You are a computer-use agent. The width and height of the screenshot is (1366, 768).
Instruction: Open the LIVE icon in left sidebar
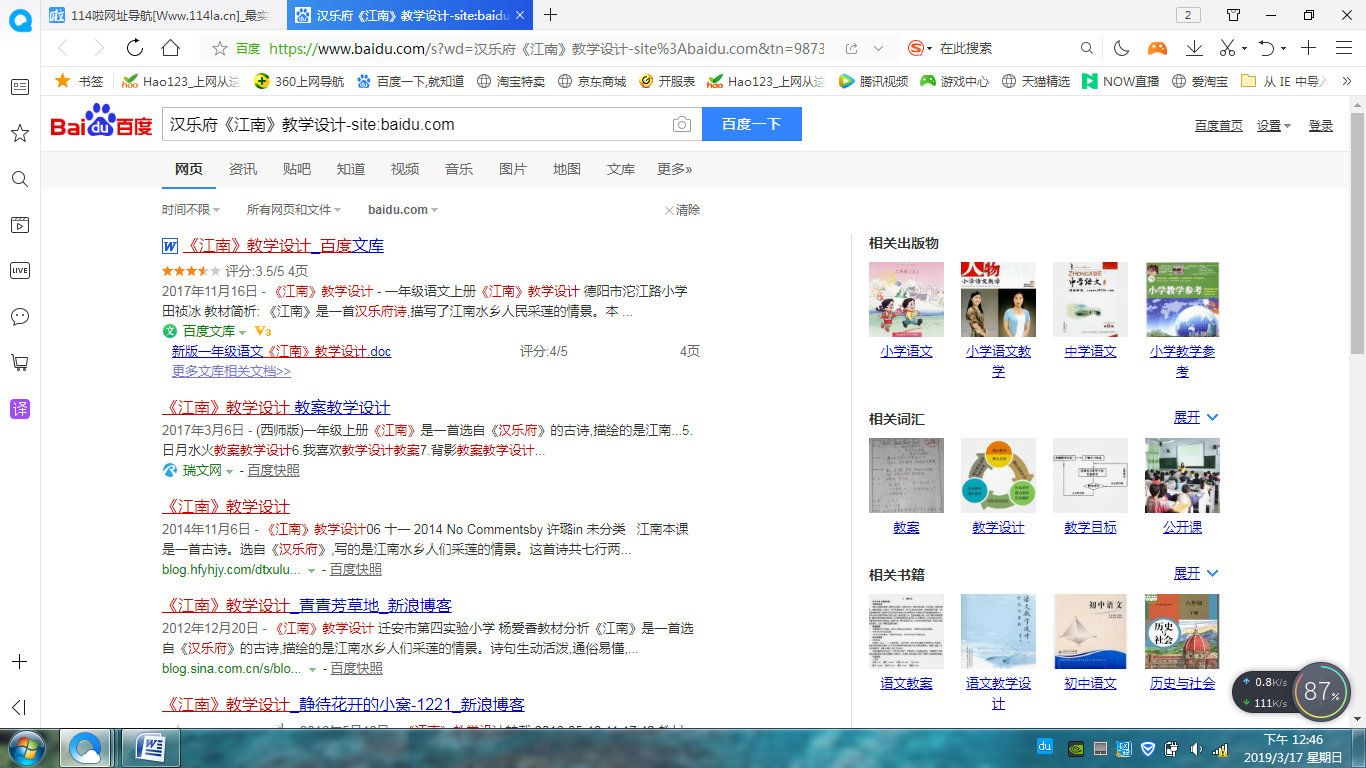tap(19, 271)
